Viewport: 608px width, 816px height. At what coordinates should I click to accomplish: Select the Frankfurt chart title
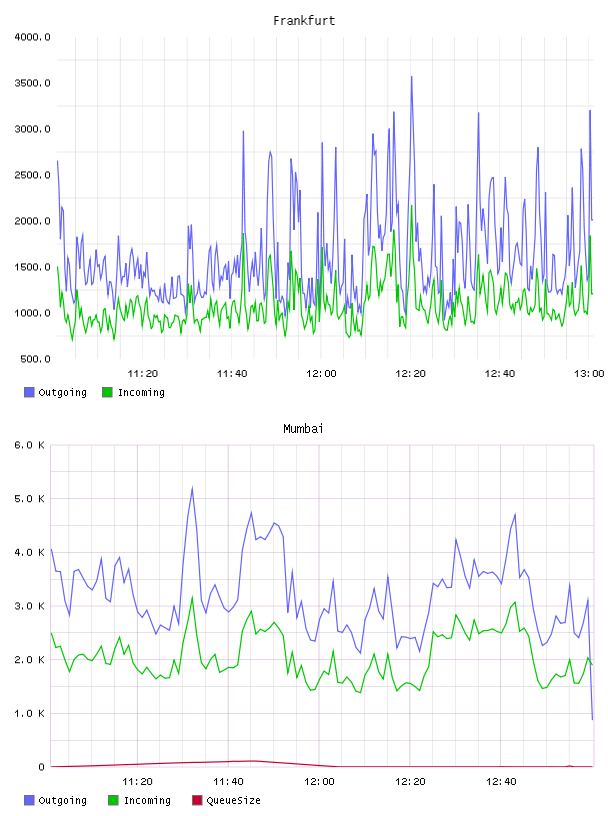(304, 21)
